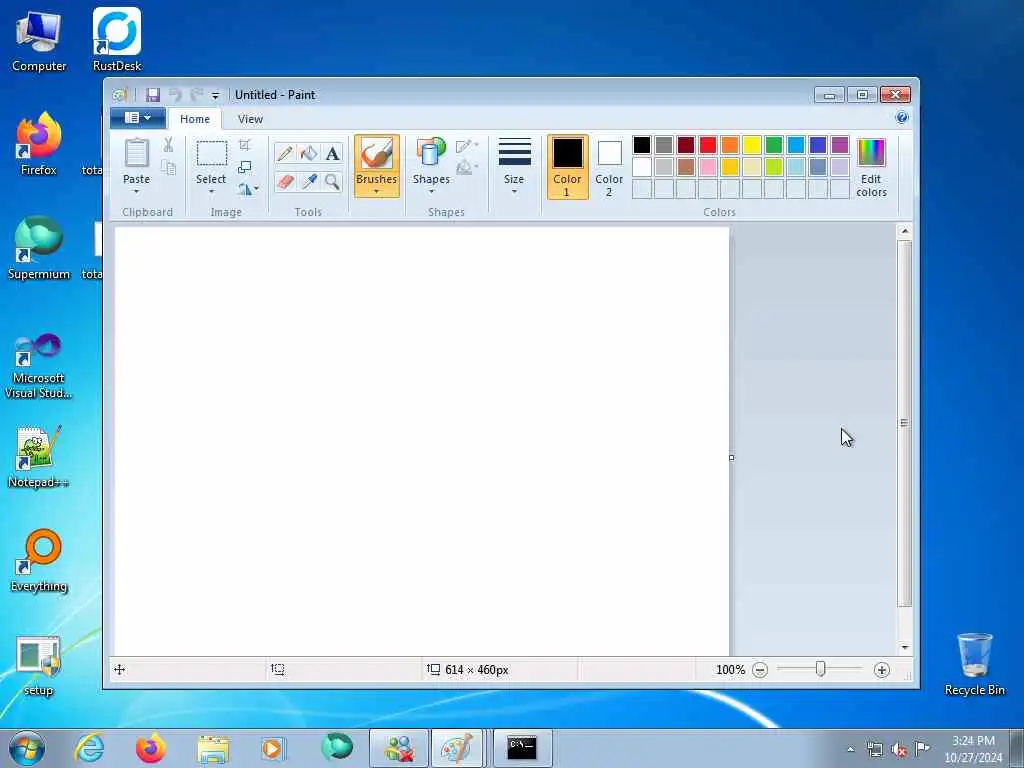The image size is (1024, 768).
Task: Expand the Select dropdown arrow
Action: (212, 192)
